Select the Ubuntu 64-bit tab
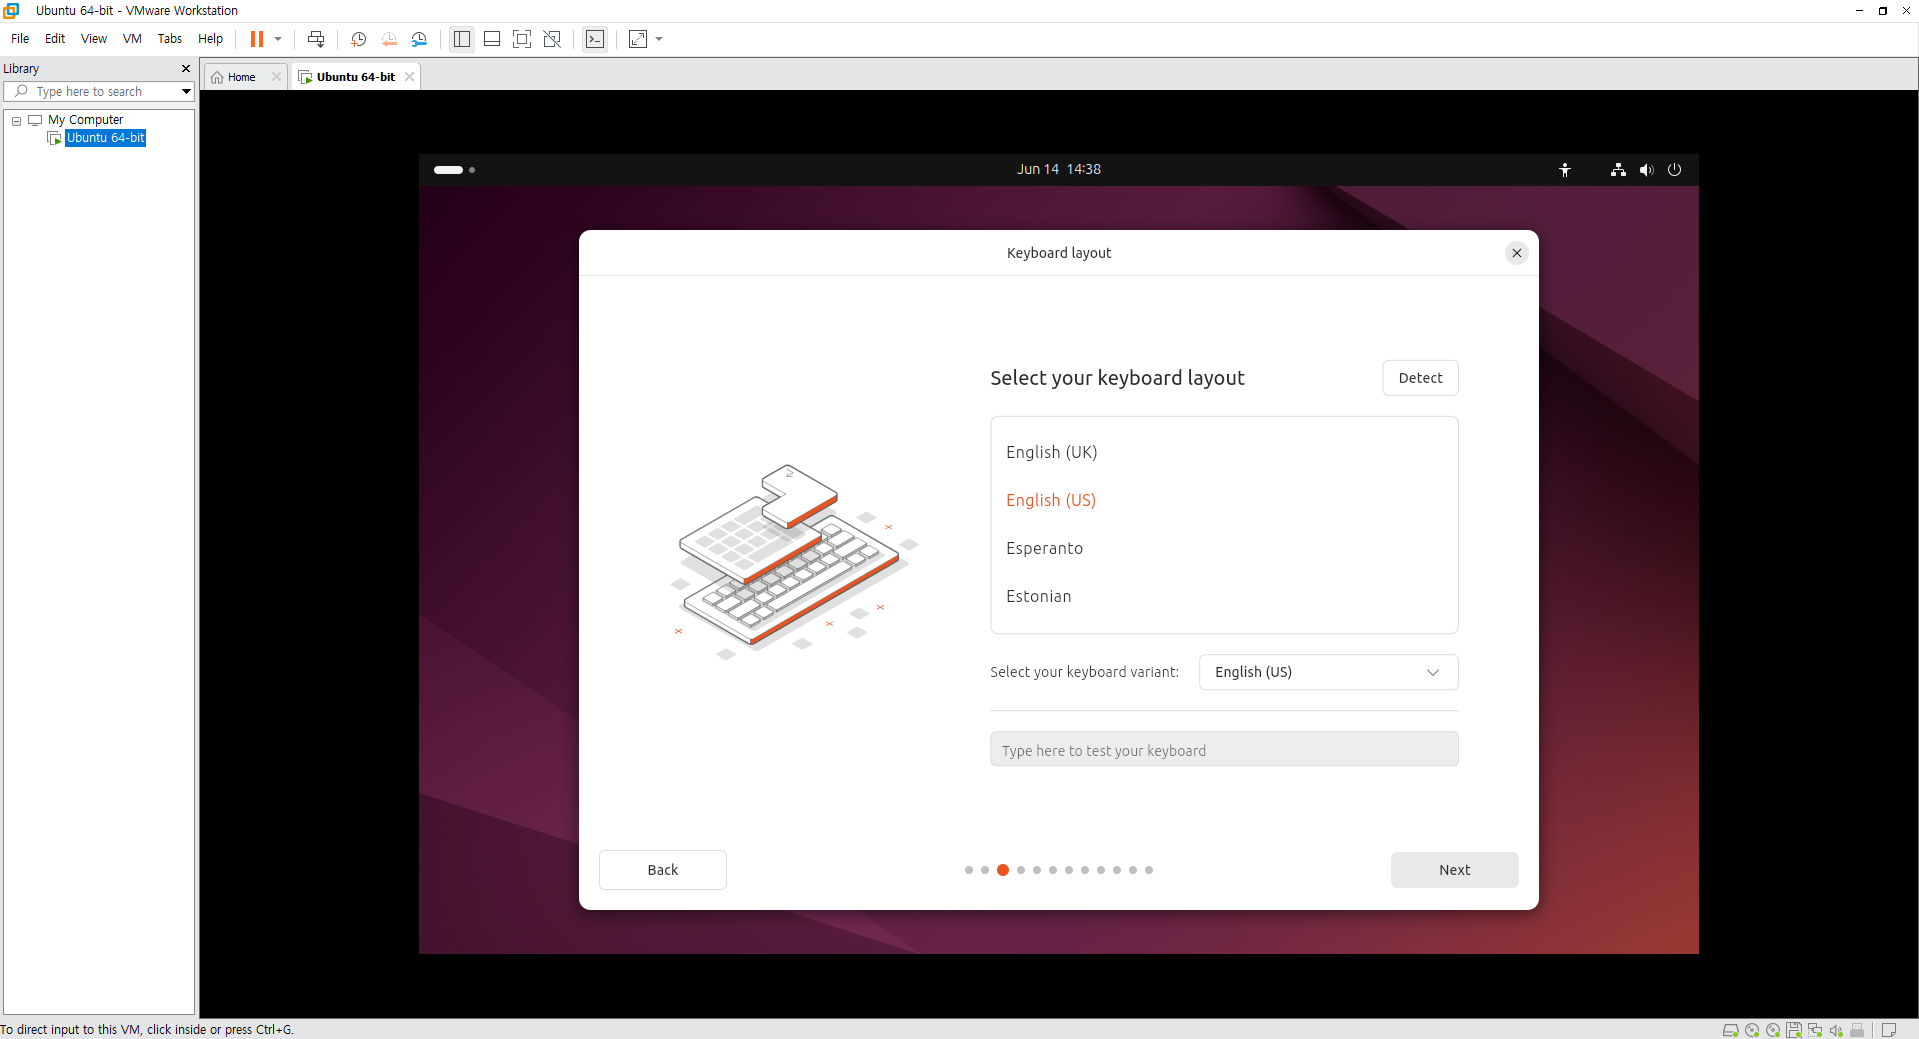The width and height of the screenshot is (1919, 1039). click(x=355, y=77)
